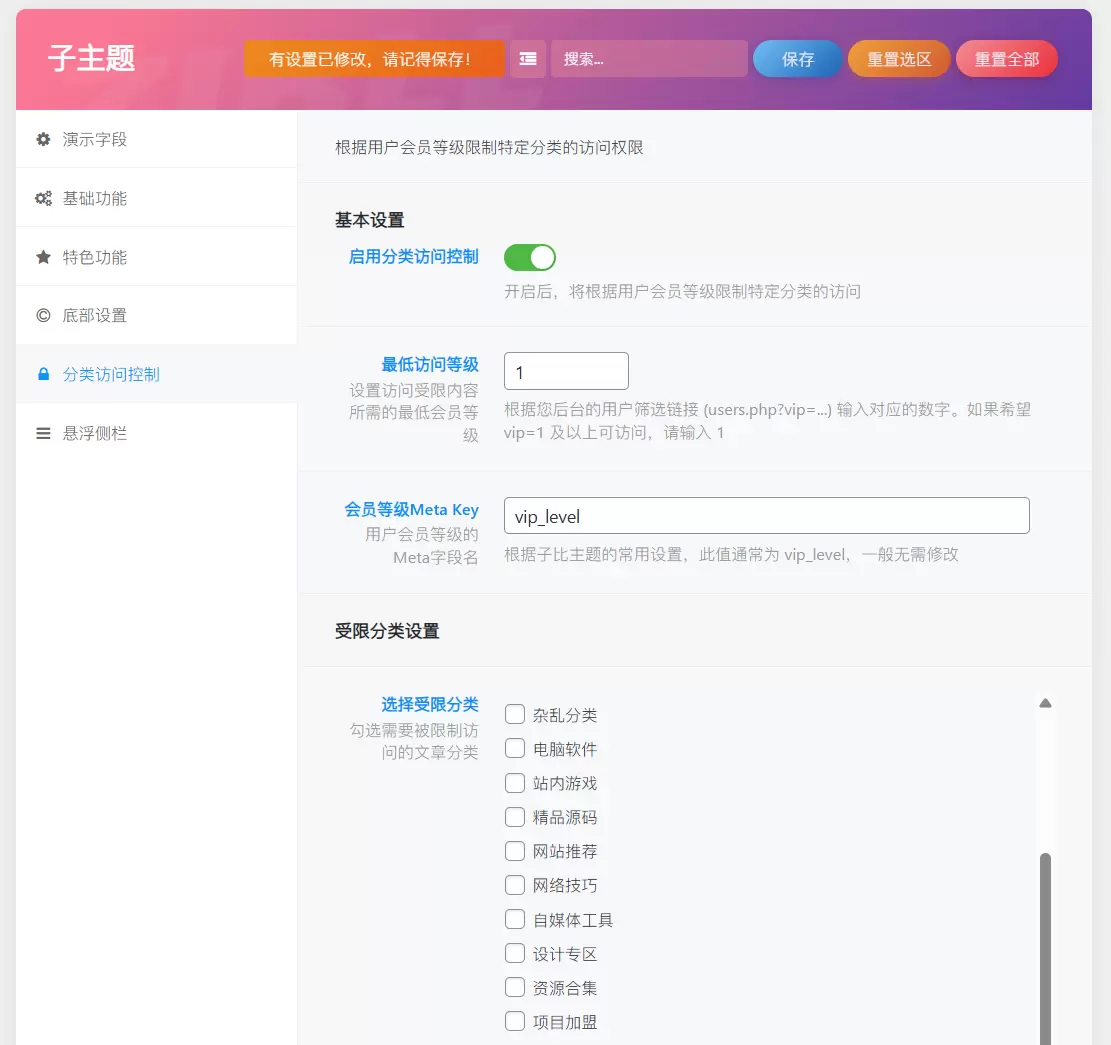
Task: Click the vip_level Meta Key input field
Action: 767,516
